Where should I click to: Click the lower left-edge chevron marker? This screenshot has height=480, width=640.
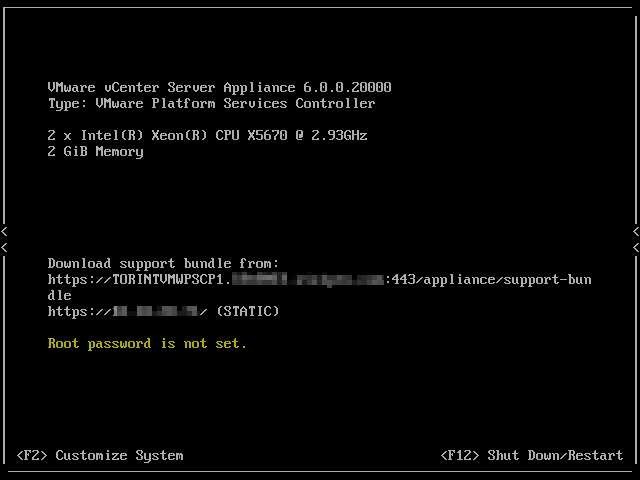(4, 247)
